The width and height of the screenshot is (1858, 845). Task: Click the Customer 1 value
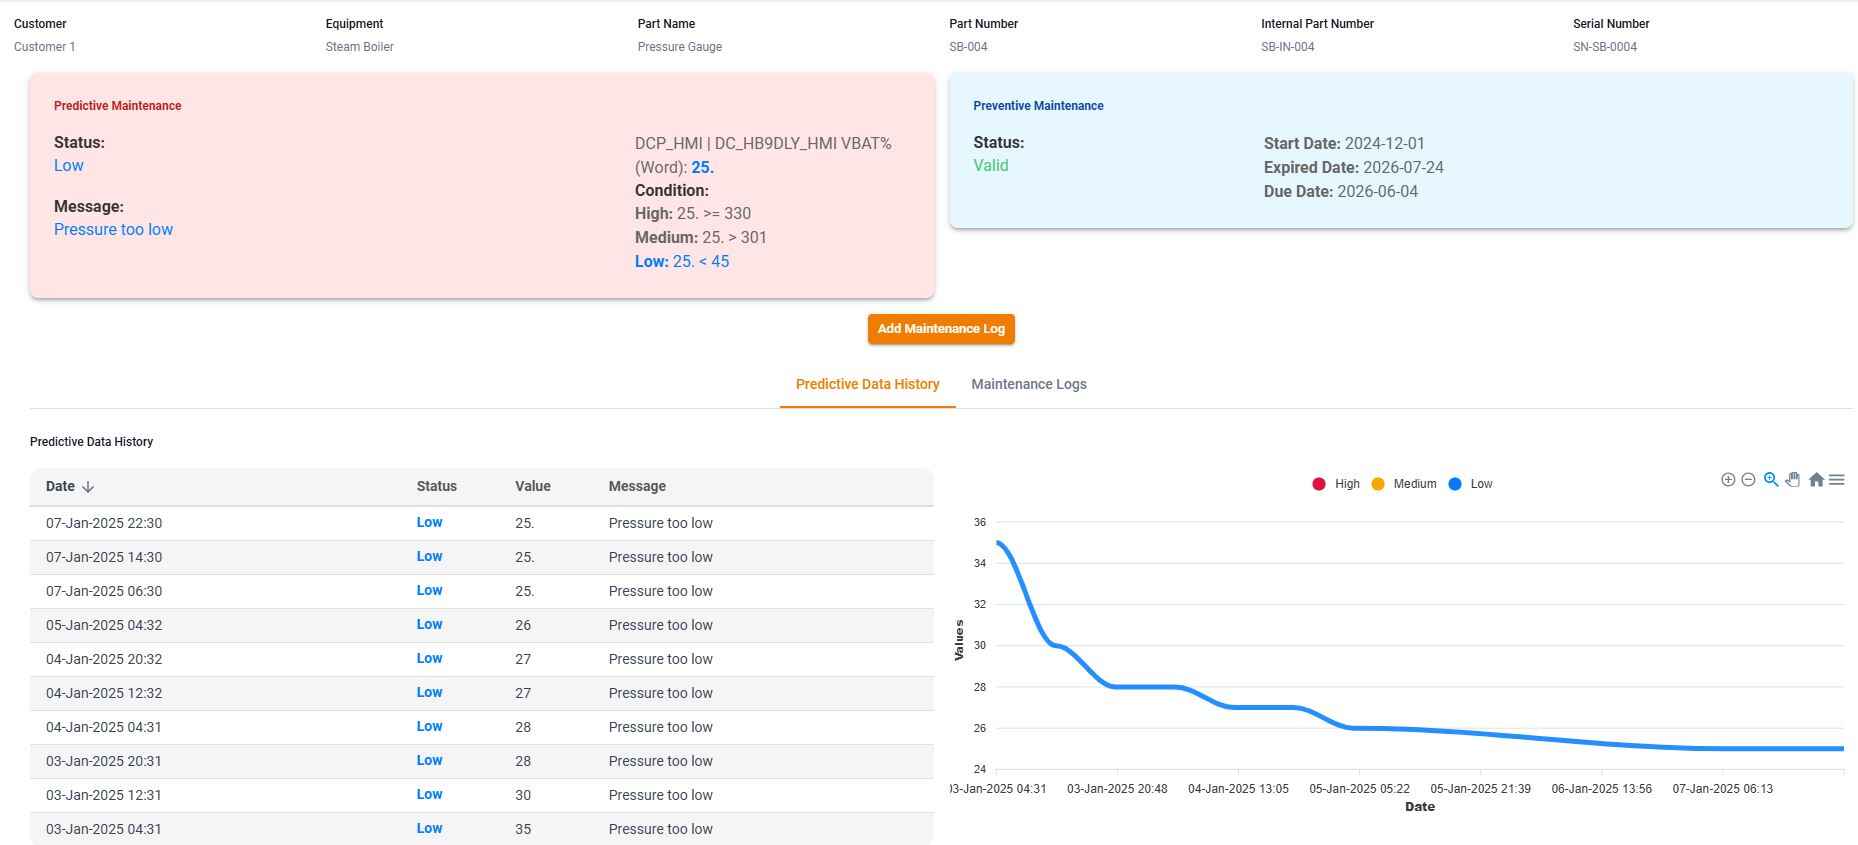click(x=44, y=47)
